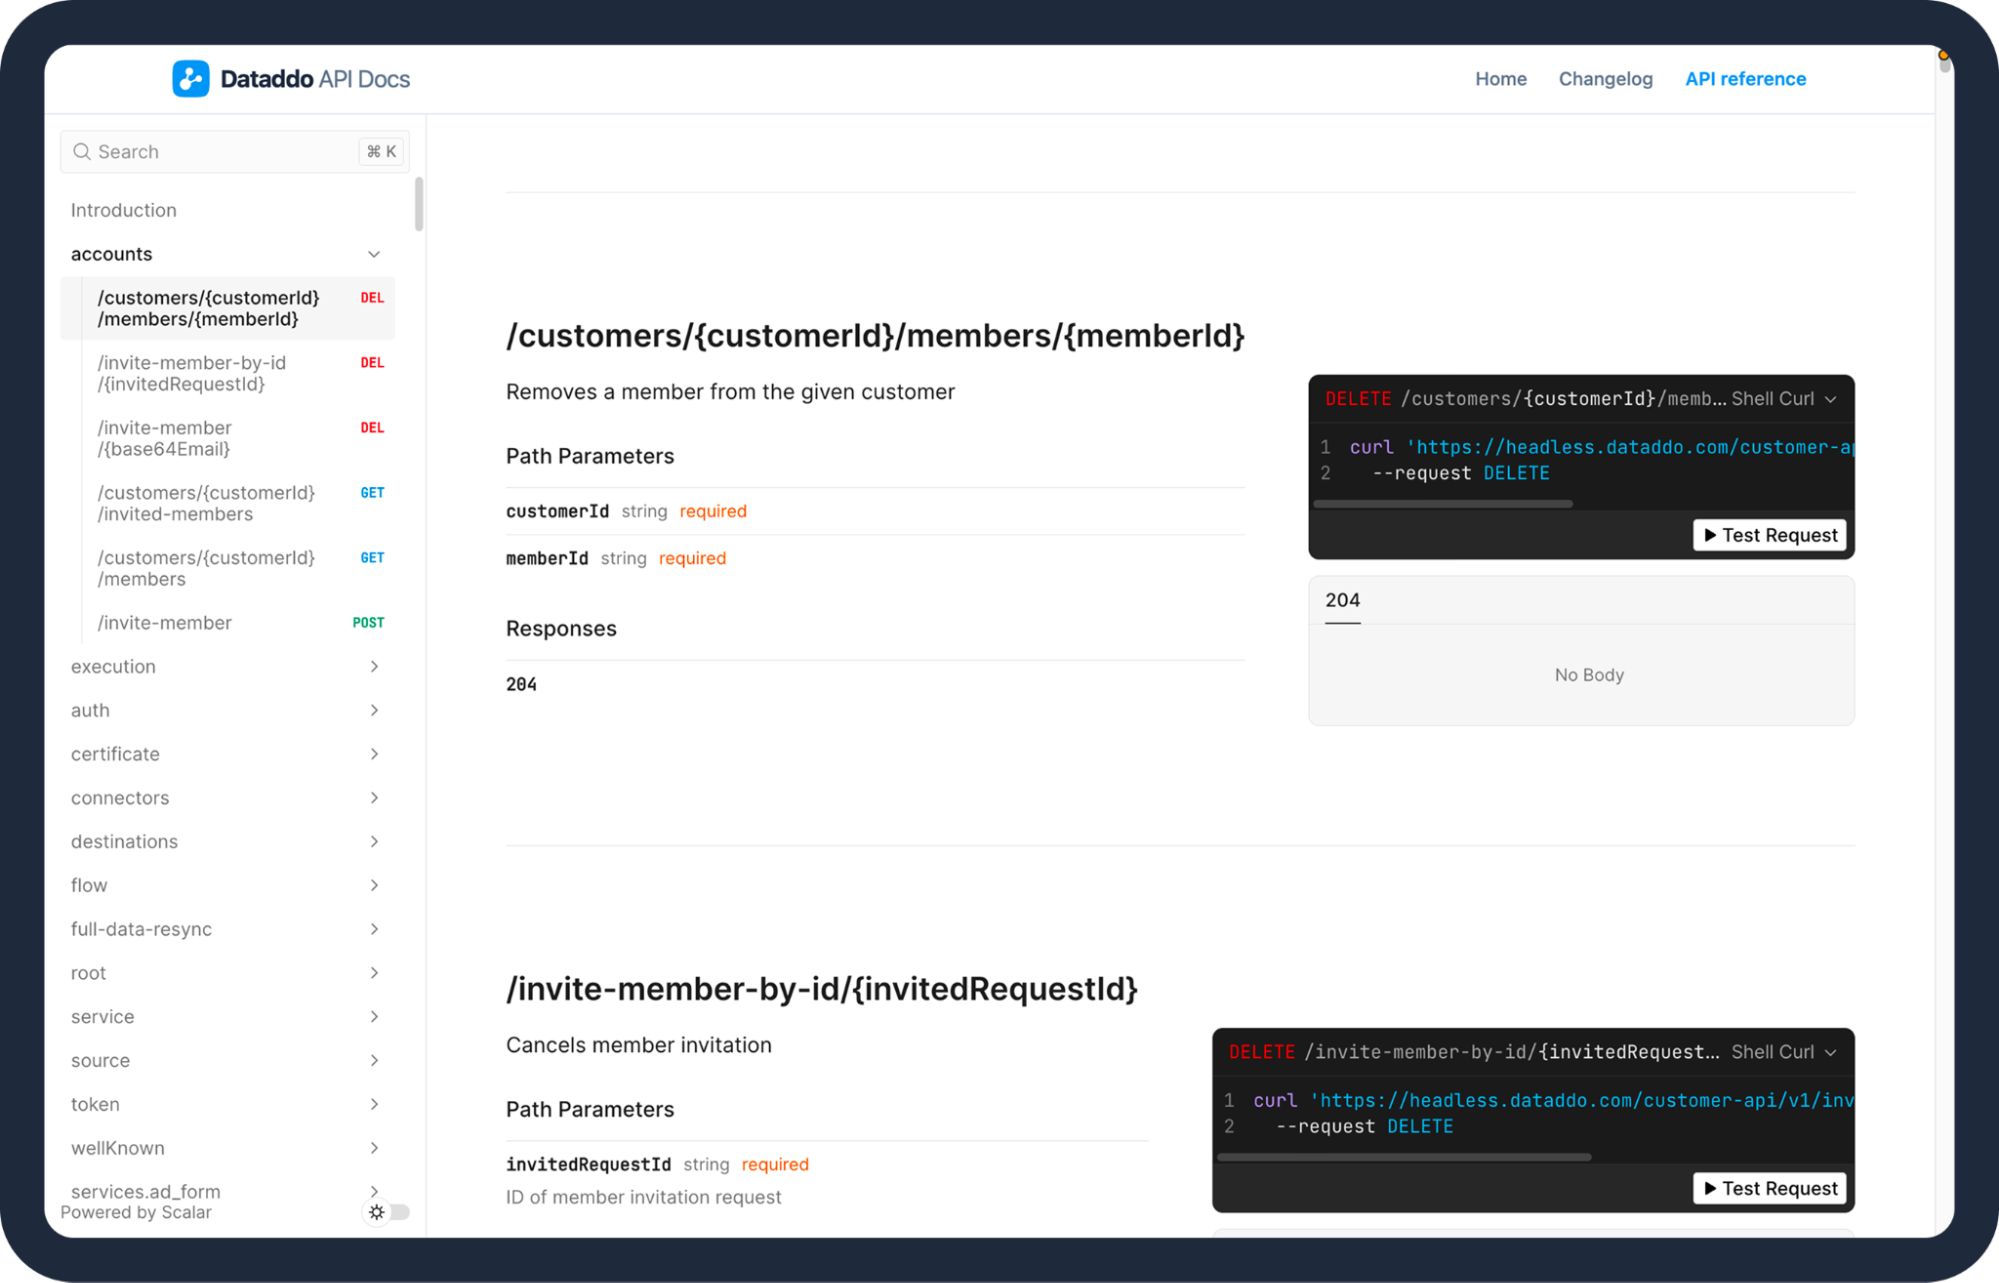1999x1283 pixels.
Task: Expand the services.ad_form section
Action: (x=374, y=1191)
